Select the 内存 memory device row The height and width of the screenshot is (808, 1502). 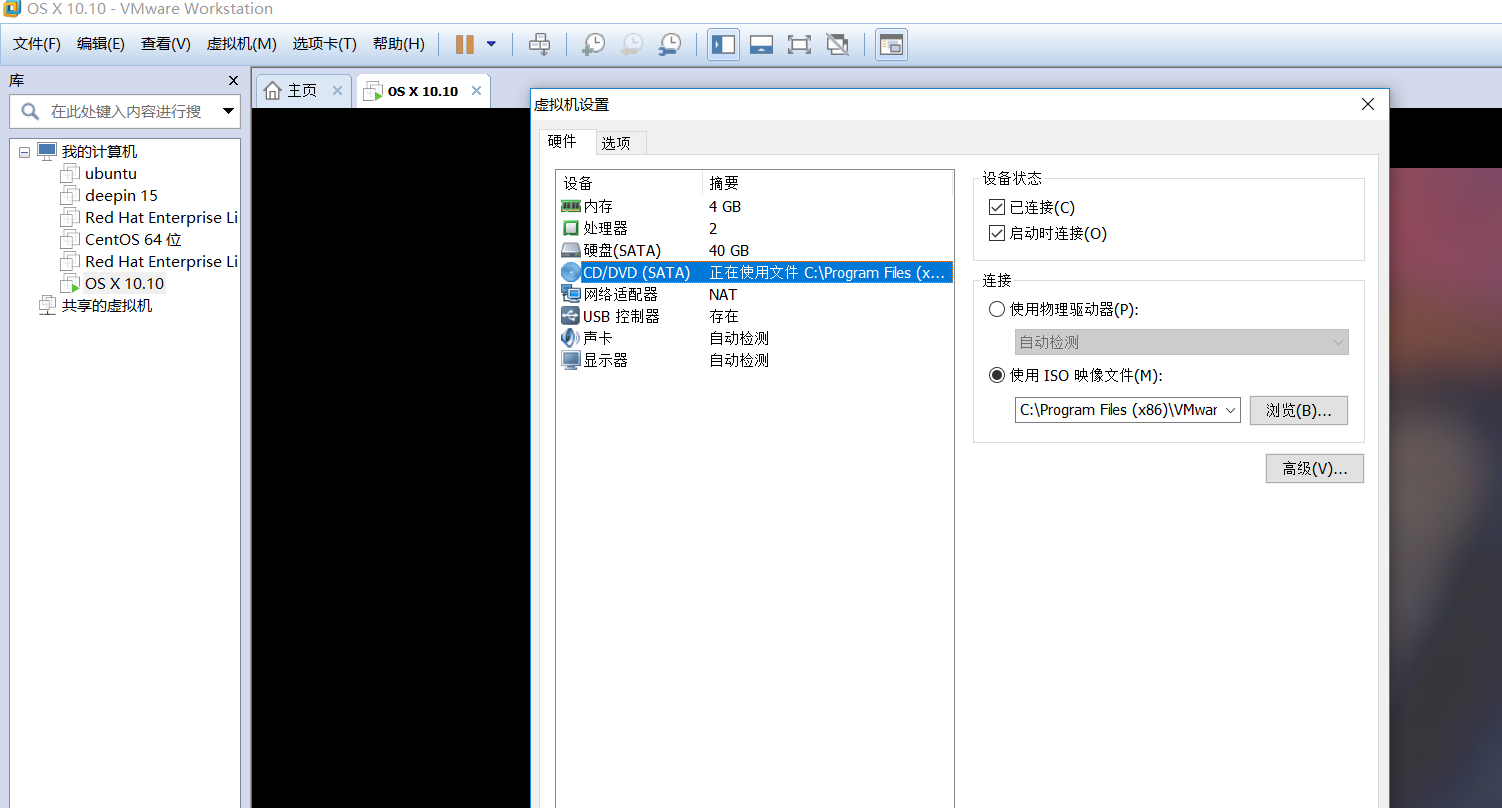click(755, 207)
